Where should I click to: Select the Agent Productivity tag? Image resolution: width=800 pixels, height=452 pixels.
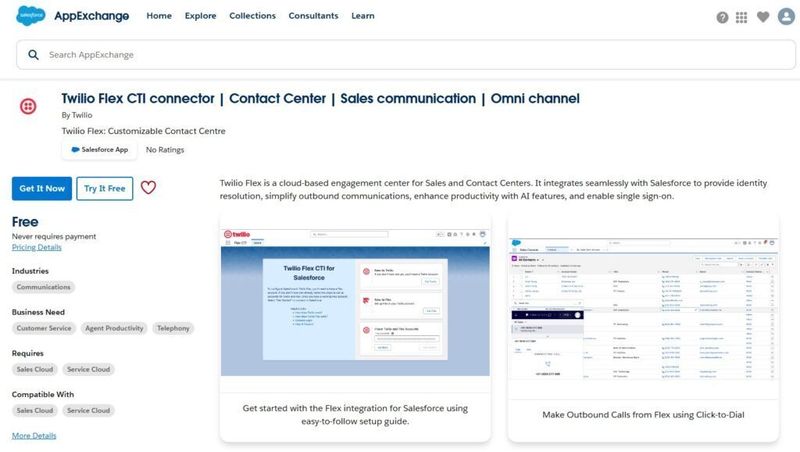coord(114,328)
